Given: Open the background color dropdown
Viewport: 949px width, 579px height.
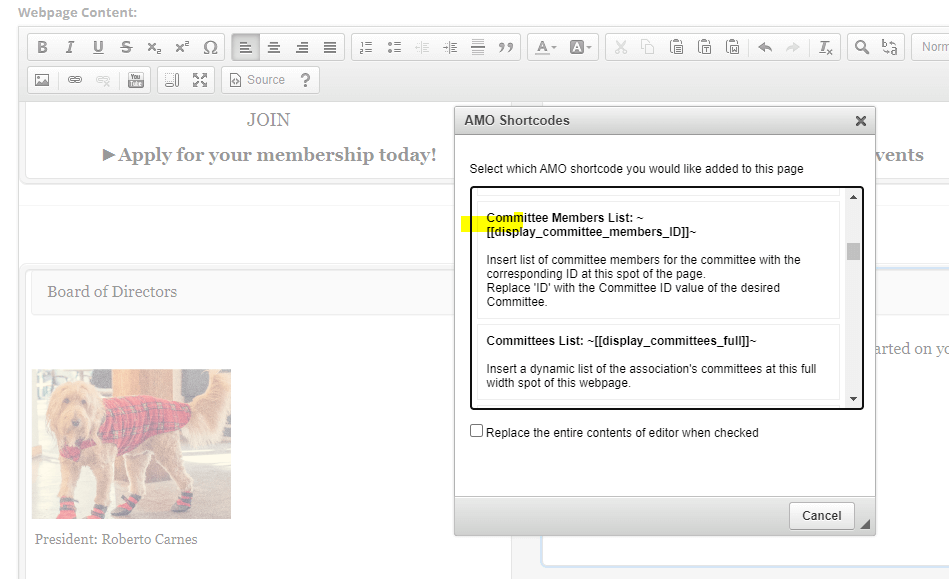Looking at the screenshot, I should tap(581, 47).
